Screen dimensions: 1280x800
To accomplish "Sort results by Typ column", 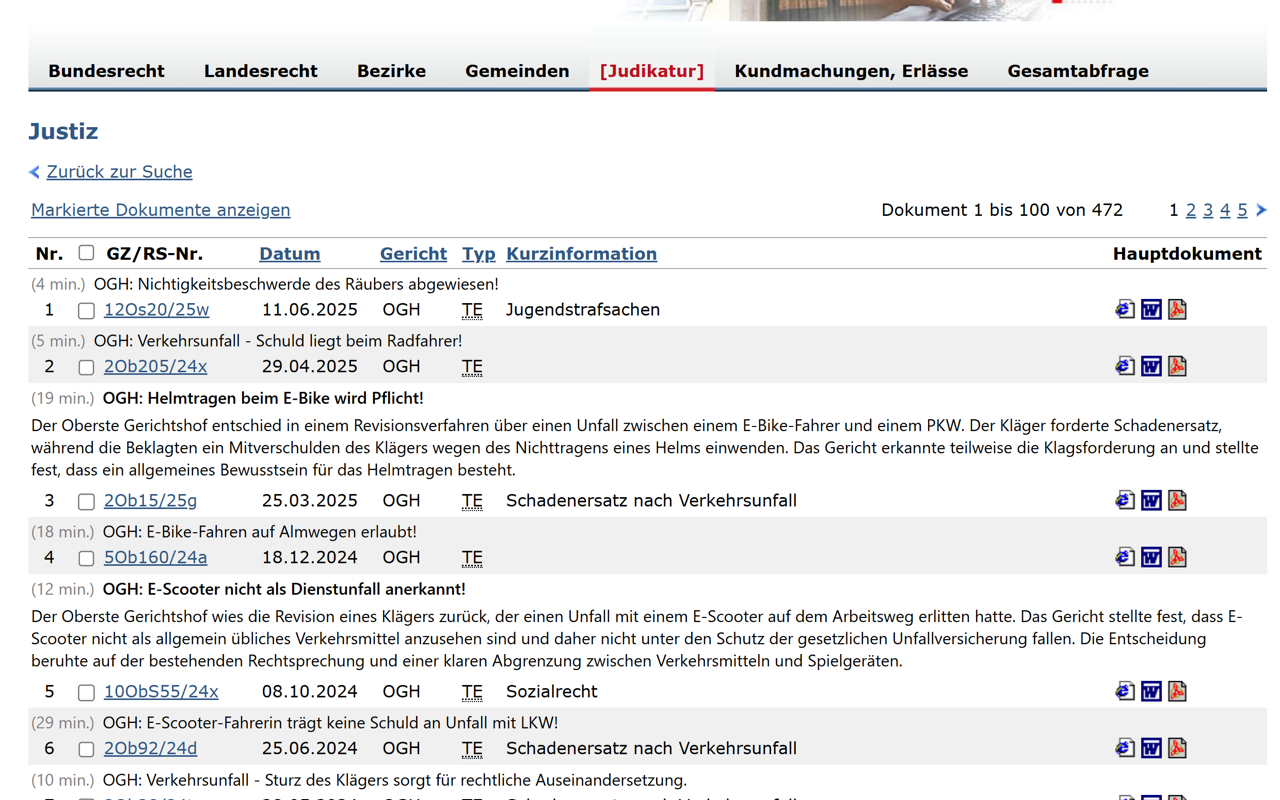I will (x=478, y=254).
